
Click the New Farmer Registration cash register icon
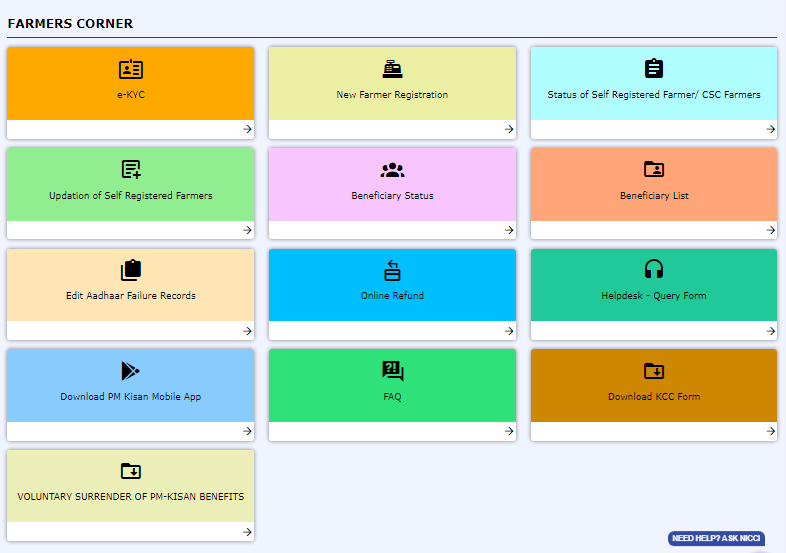coord(392,69)
